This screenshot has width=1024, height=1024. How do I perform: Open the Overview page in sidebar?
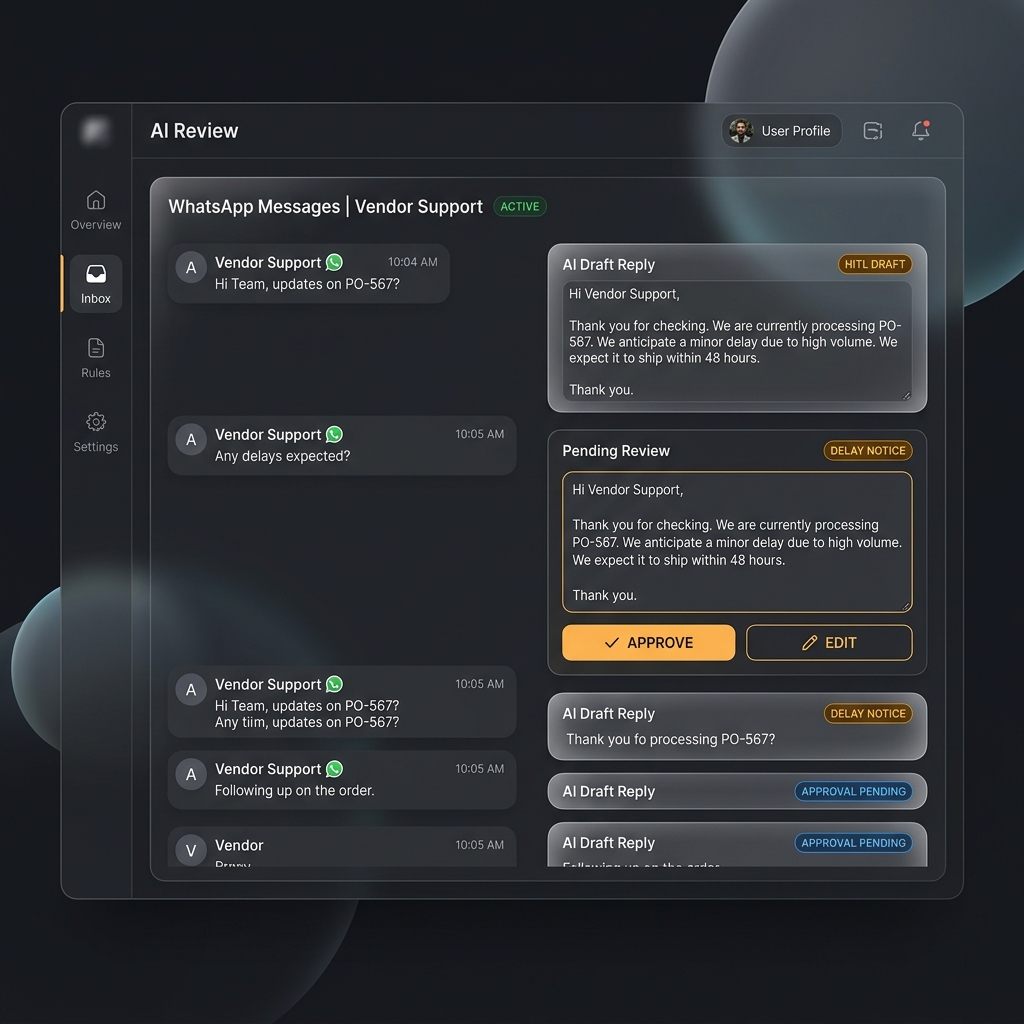click(x=95, y=210)
